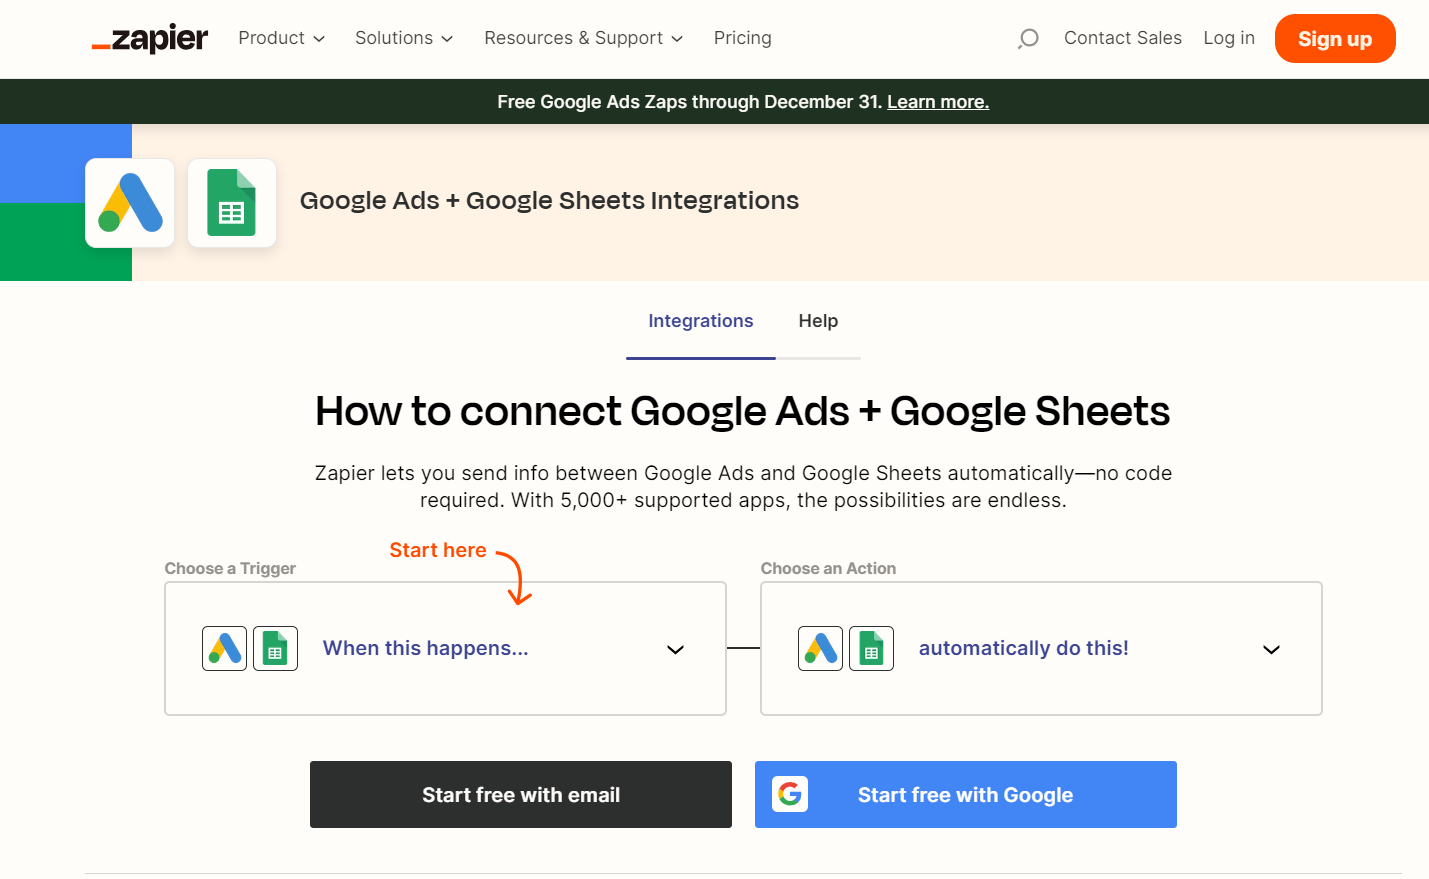Open the 'When this happens...' trigger dropdown
1429x879 pixels.
(445, 648)
